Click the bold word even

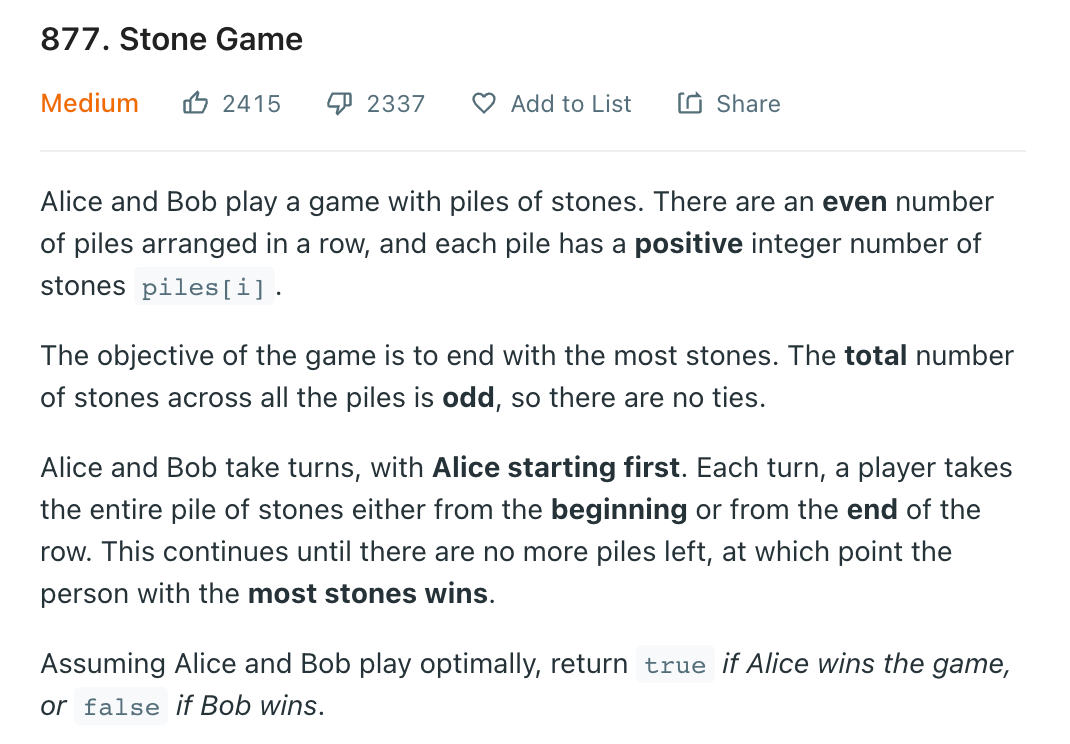tap(854, 202)
